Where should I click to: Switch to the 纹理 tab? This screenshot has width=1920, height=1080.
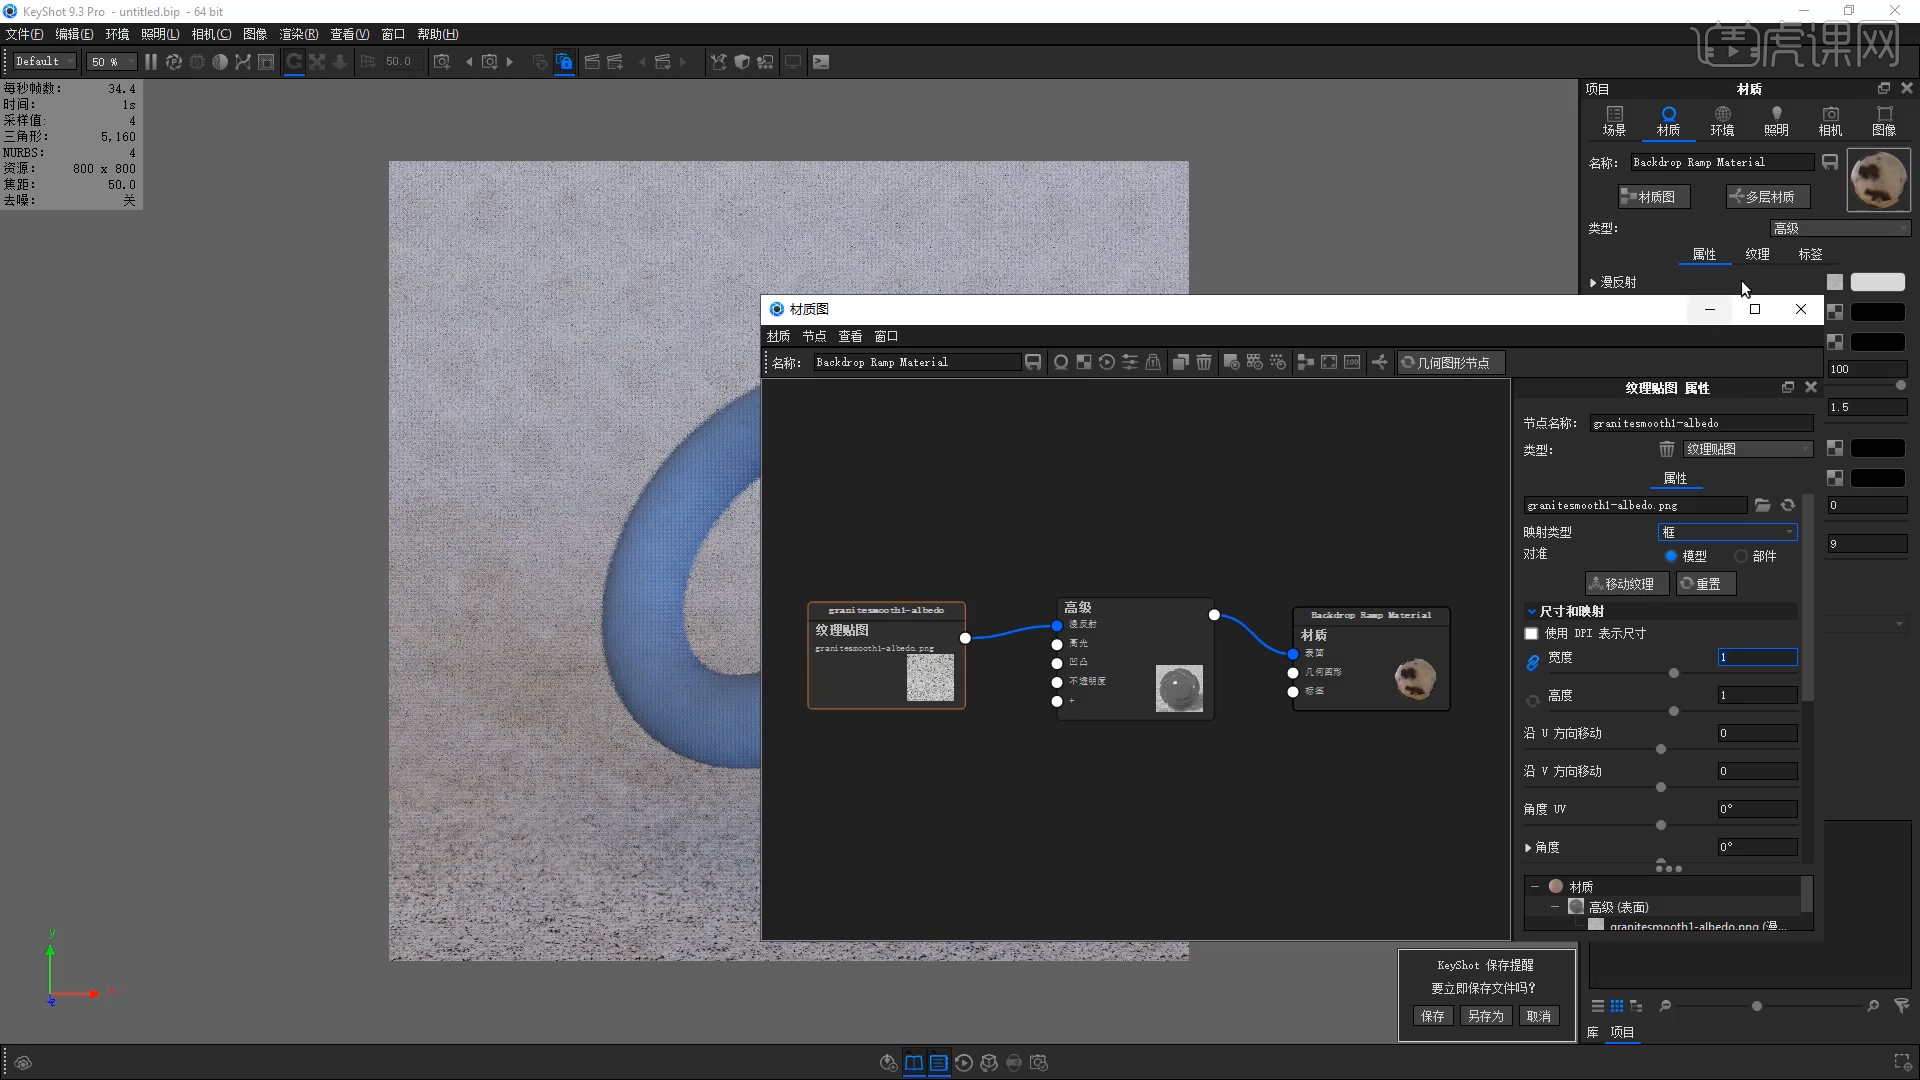(1757, 254)
